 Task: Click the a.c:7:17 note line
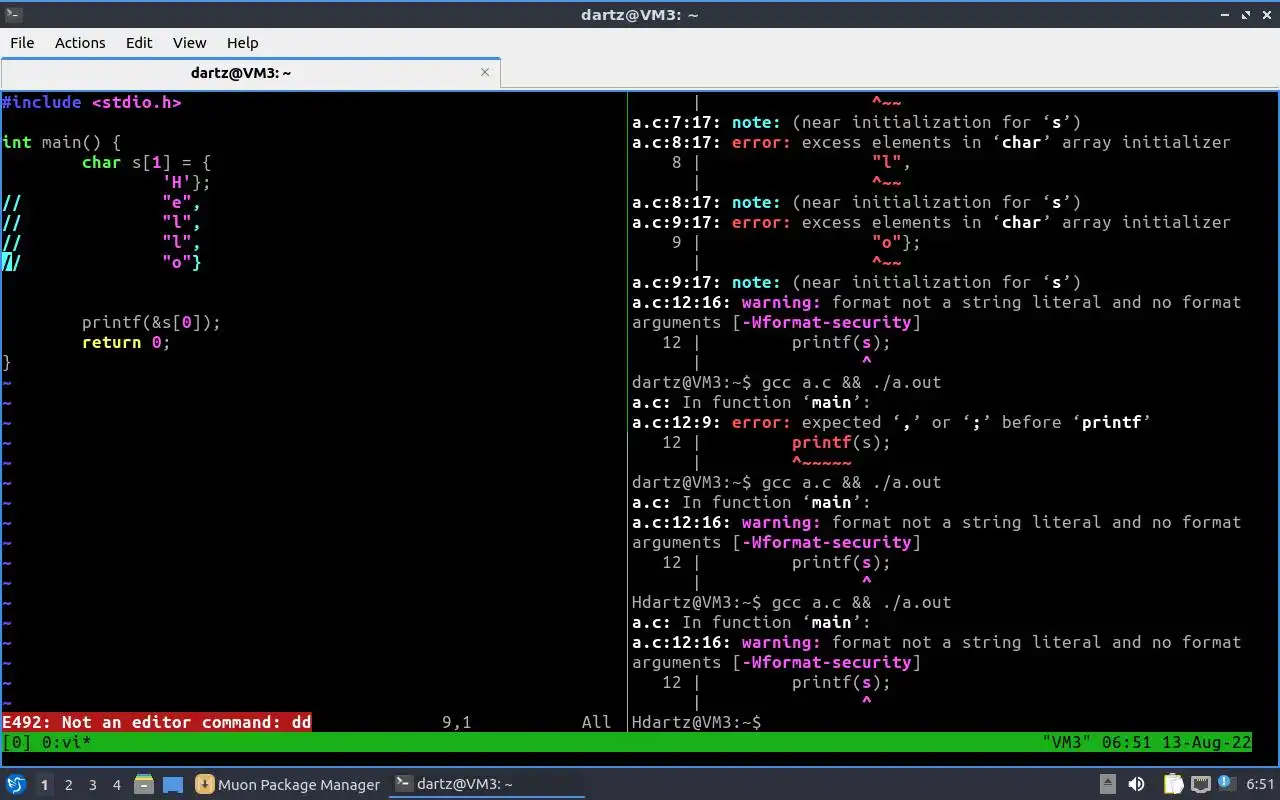(x=856, y=122)
